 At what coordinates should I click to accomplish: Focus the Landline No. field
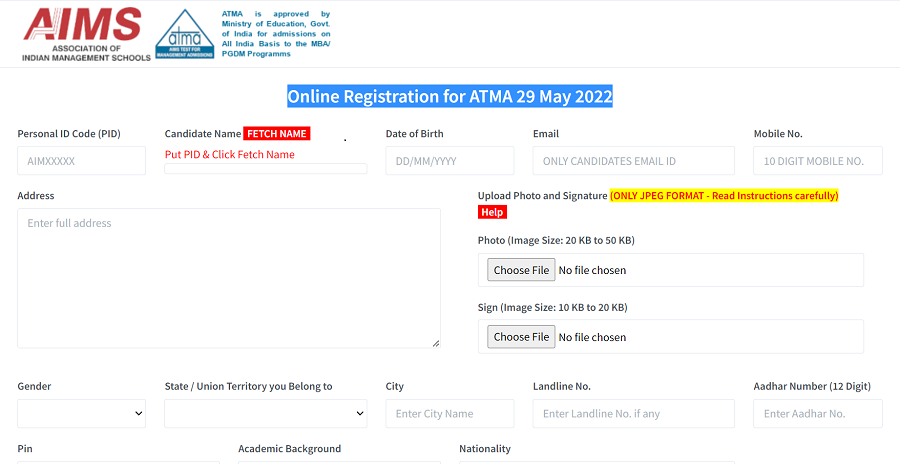pos(633,413)
